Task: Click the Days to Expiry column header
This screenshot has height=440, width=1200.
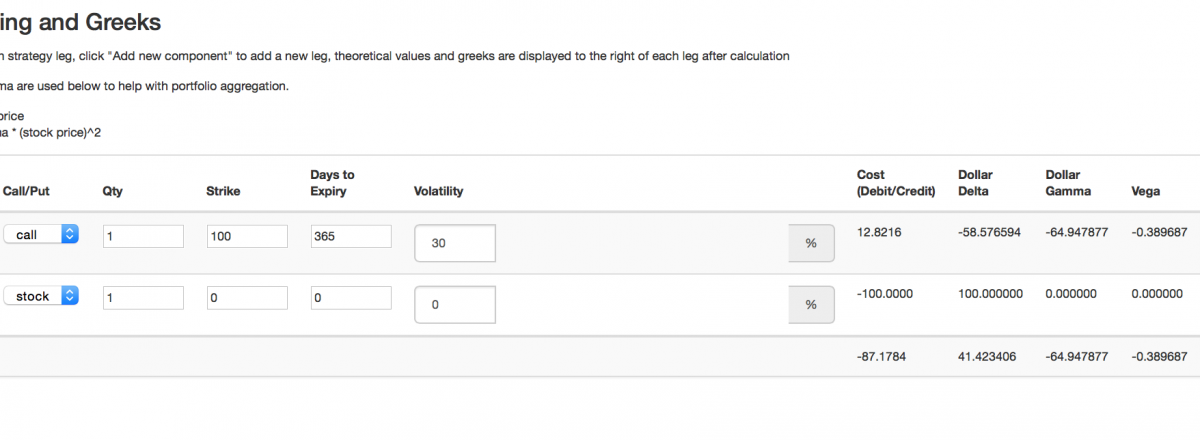Action: (332, 183)
